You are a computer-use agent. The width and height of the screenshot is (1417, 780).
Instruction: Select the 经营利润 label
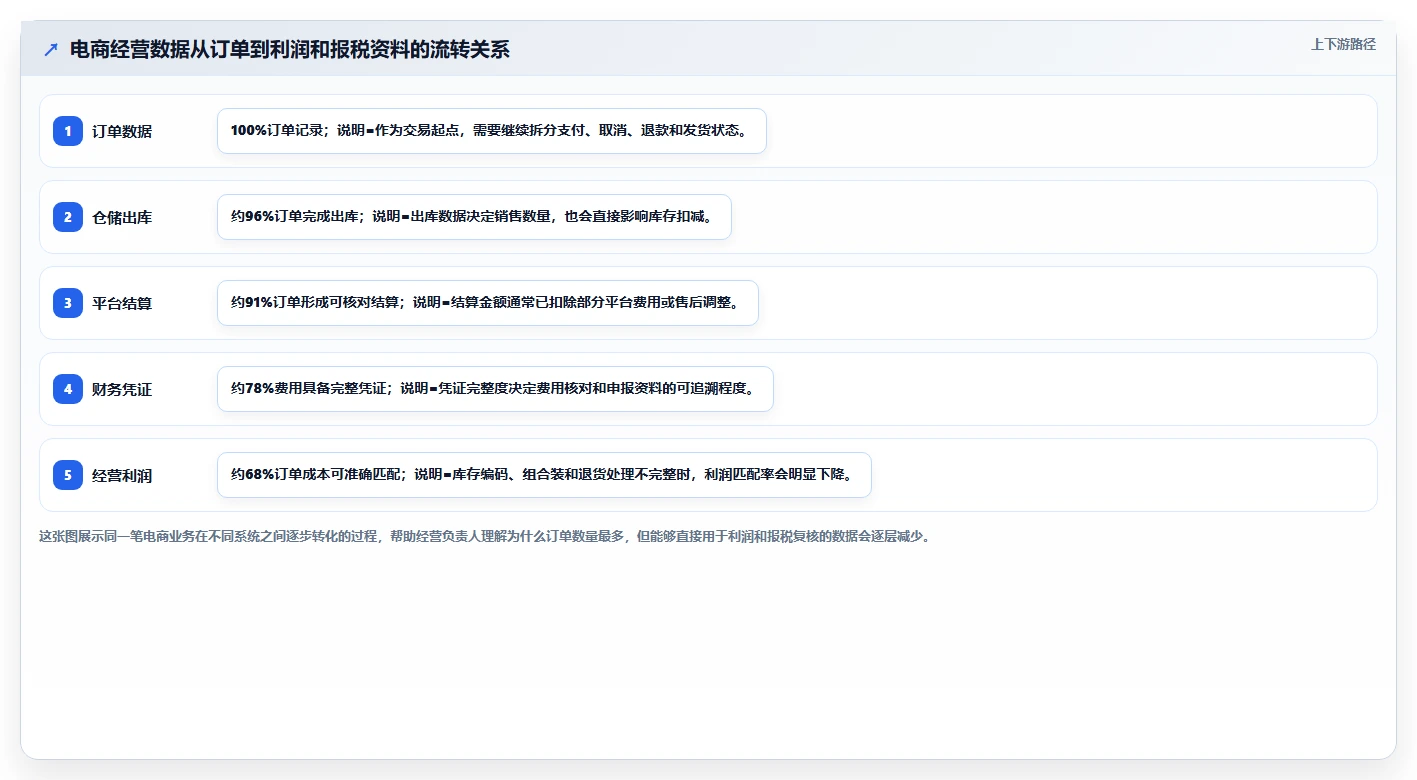(122, 475)
